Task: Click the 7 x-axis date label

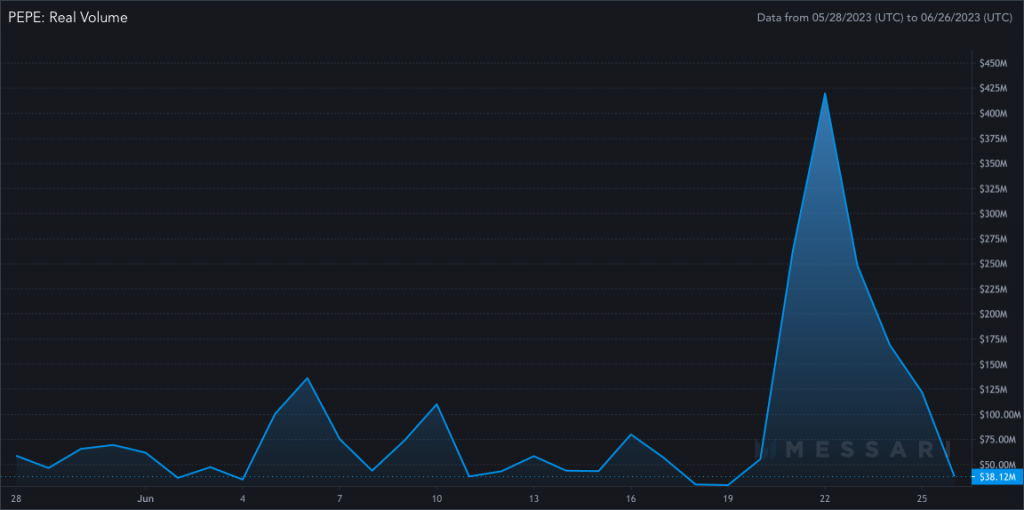Action: (x=340, y=499)
